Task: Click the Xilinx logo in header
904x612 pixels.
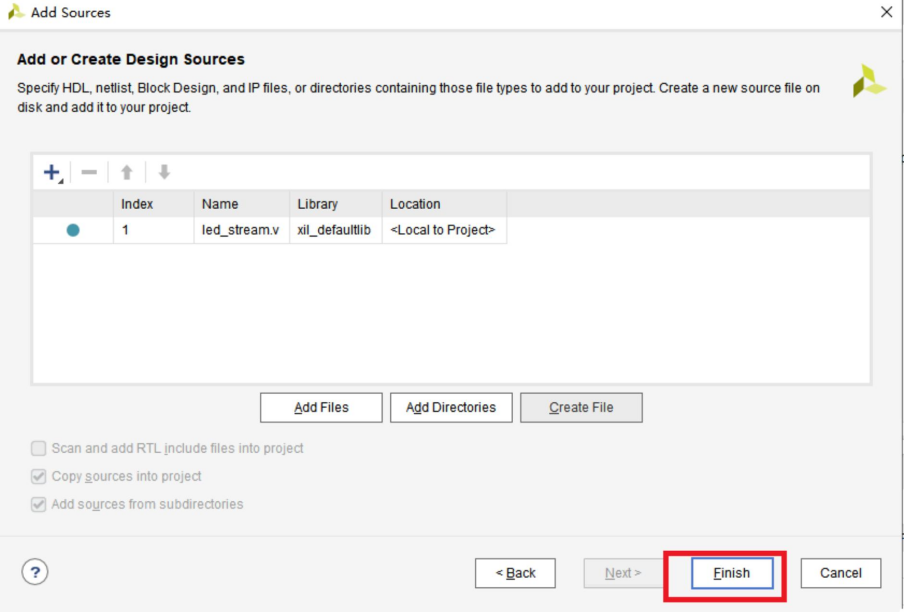Action: 867,82
